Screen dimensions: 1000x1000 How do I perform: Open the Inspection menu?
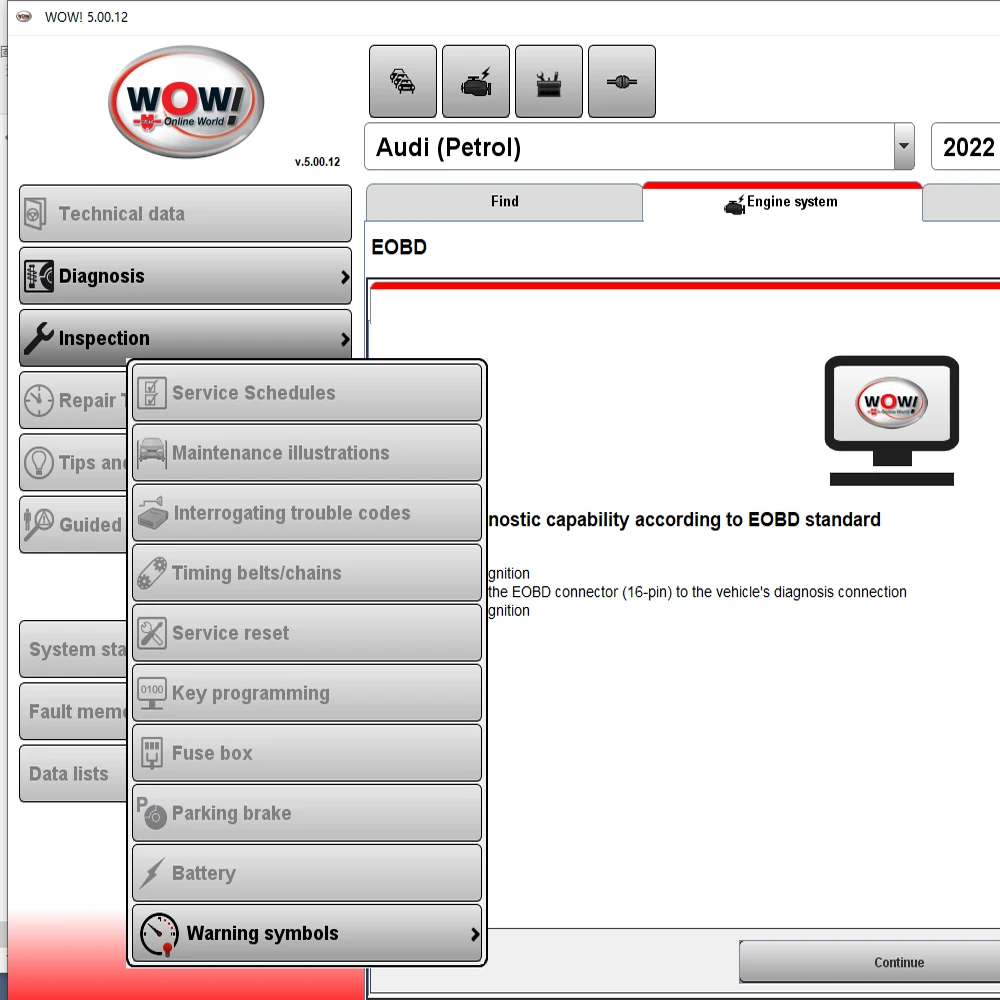[186, 337]
